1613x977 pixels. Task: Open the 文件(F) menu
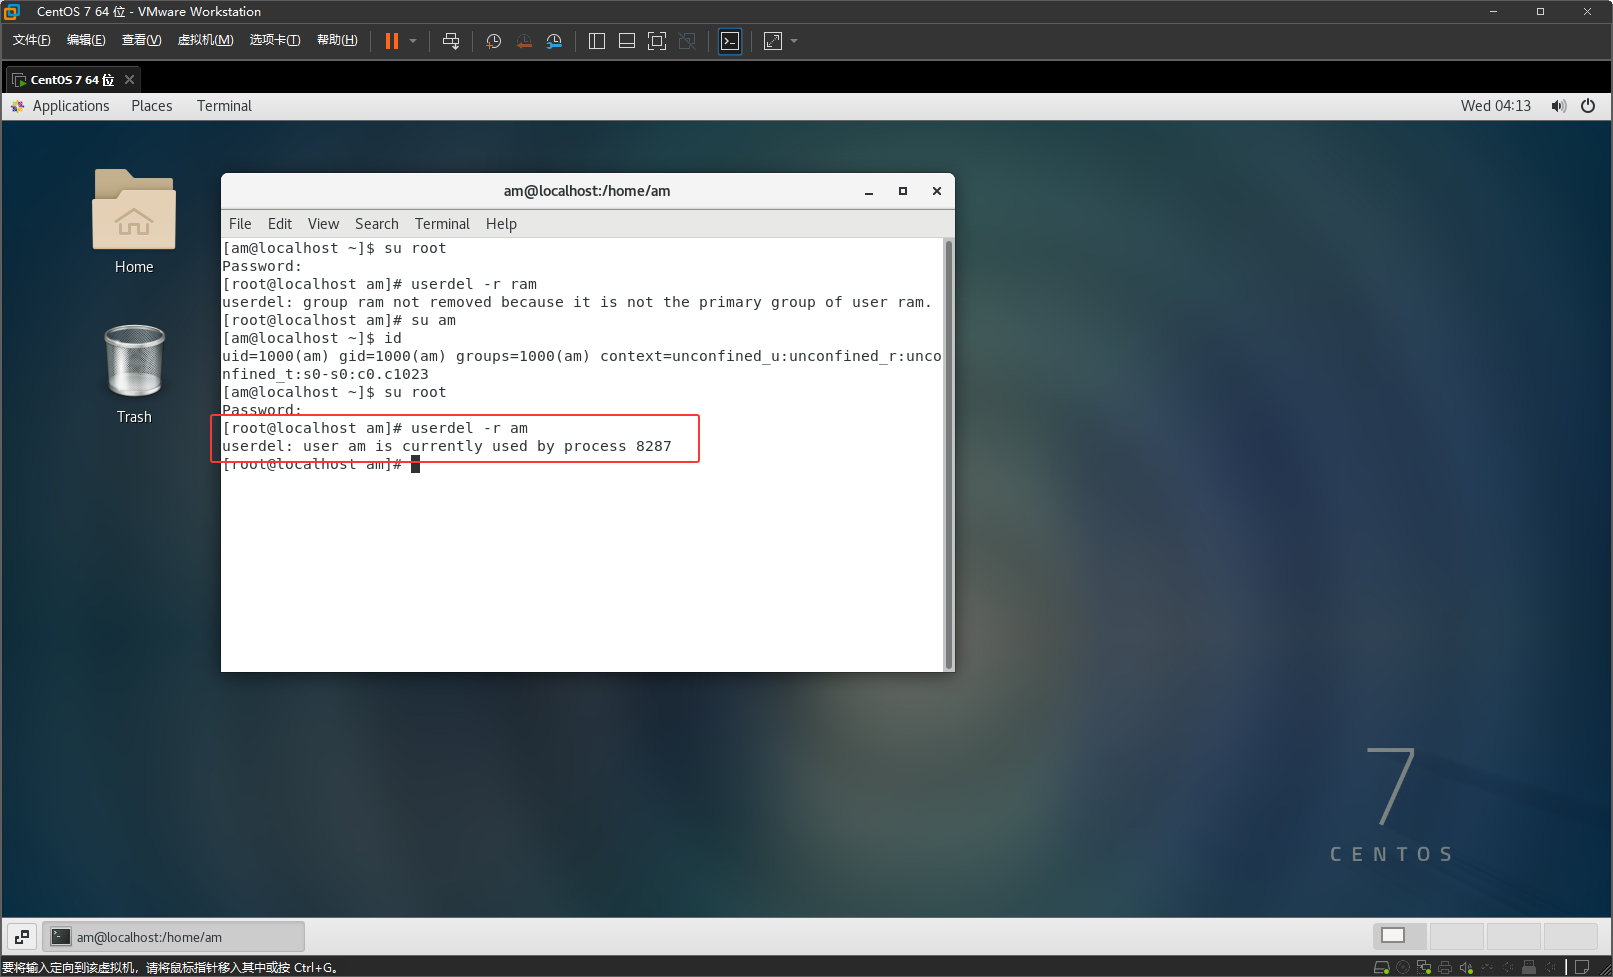[x=32, y=40]
